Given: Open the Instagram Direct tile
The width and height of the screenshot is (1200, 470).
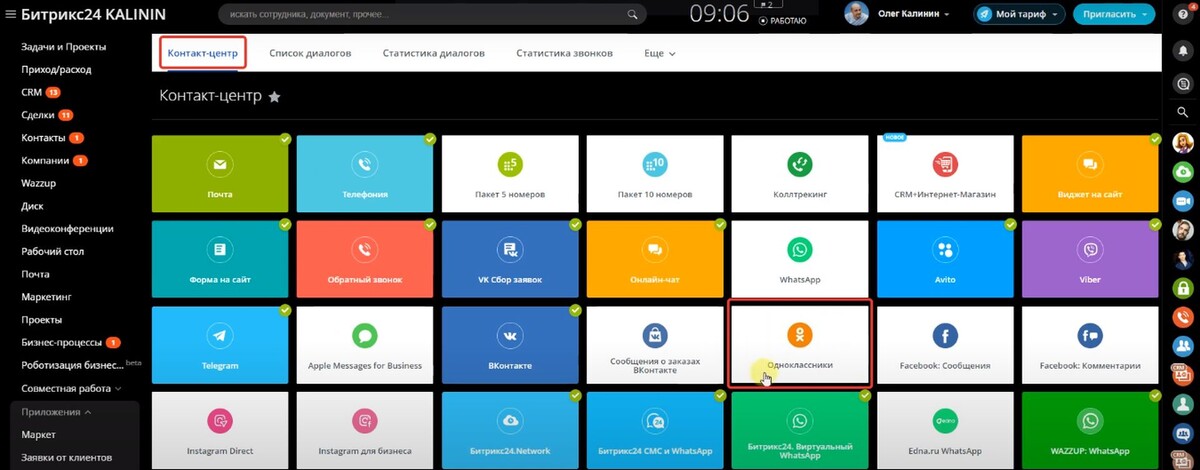Looking at the screenshot, I should coord(220,431).
